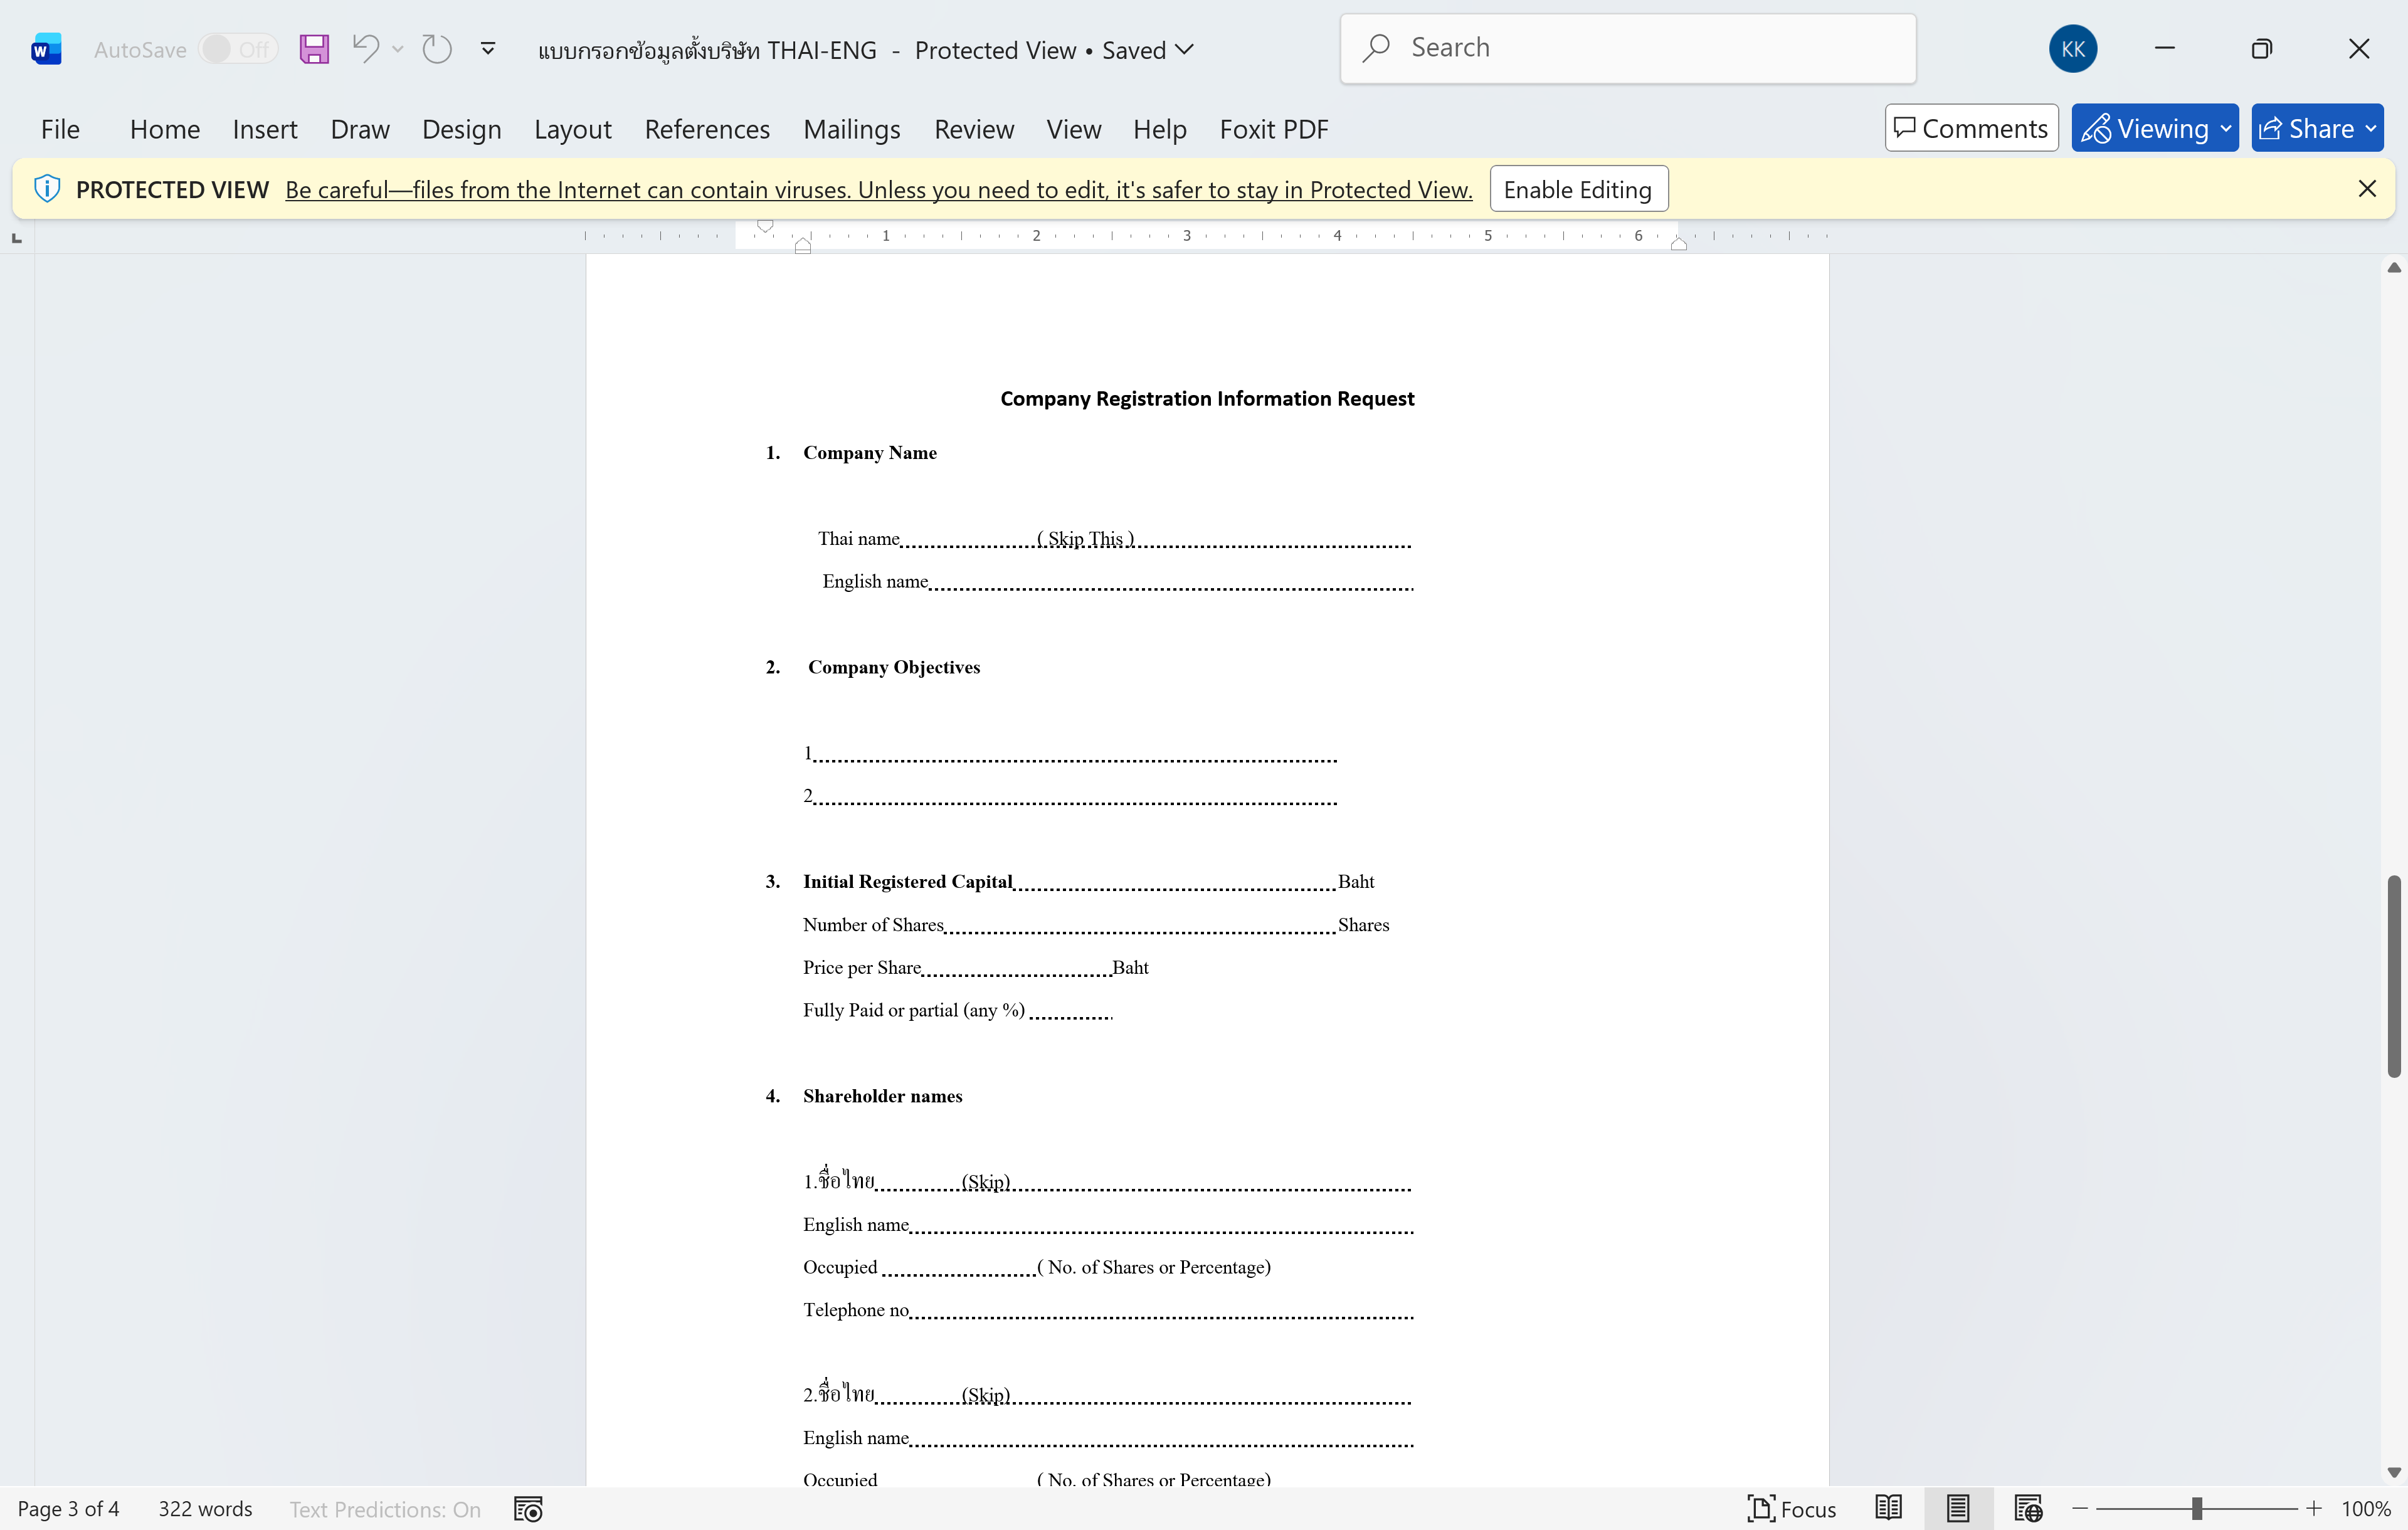This screenshot has height=1530, width=2408.
Task: Click the Redo icon
Action: pos(437,48)
